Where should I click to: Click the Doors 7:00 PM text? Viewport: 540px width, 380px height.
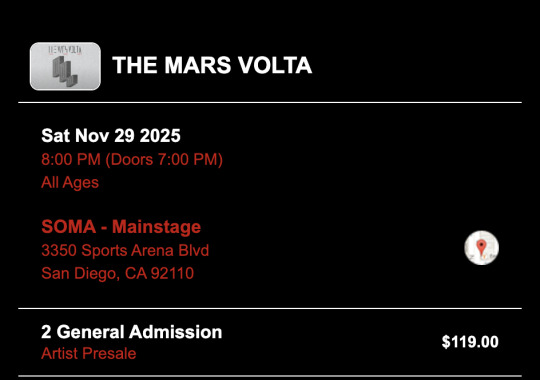click(x=164, y=160)
